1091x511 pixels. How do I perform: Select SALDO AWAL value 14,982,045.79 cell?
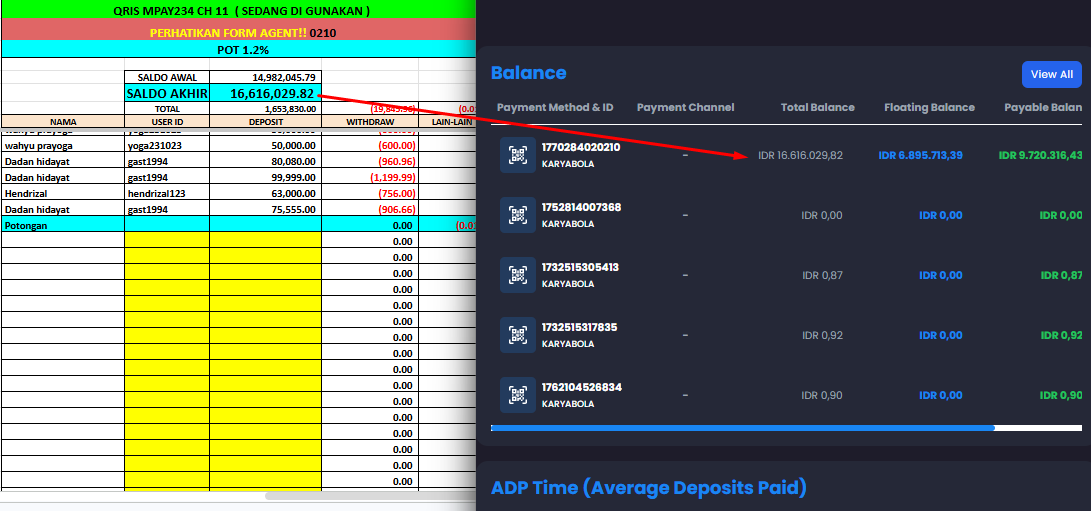coord(265,77)
